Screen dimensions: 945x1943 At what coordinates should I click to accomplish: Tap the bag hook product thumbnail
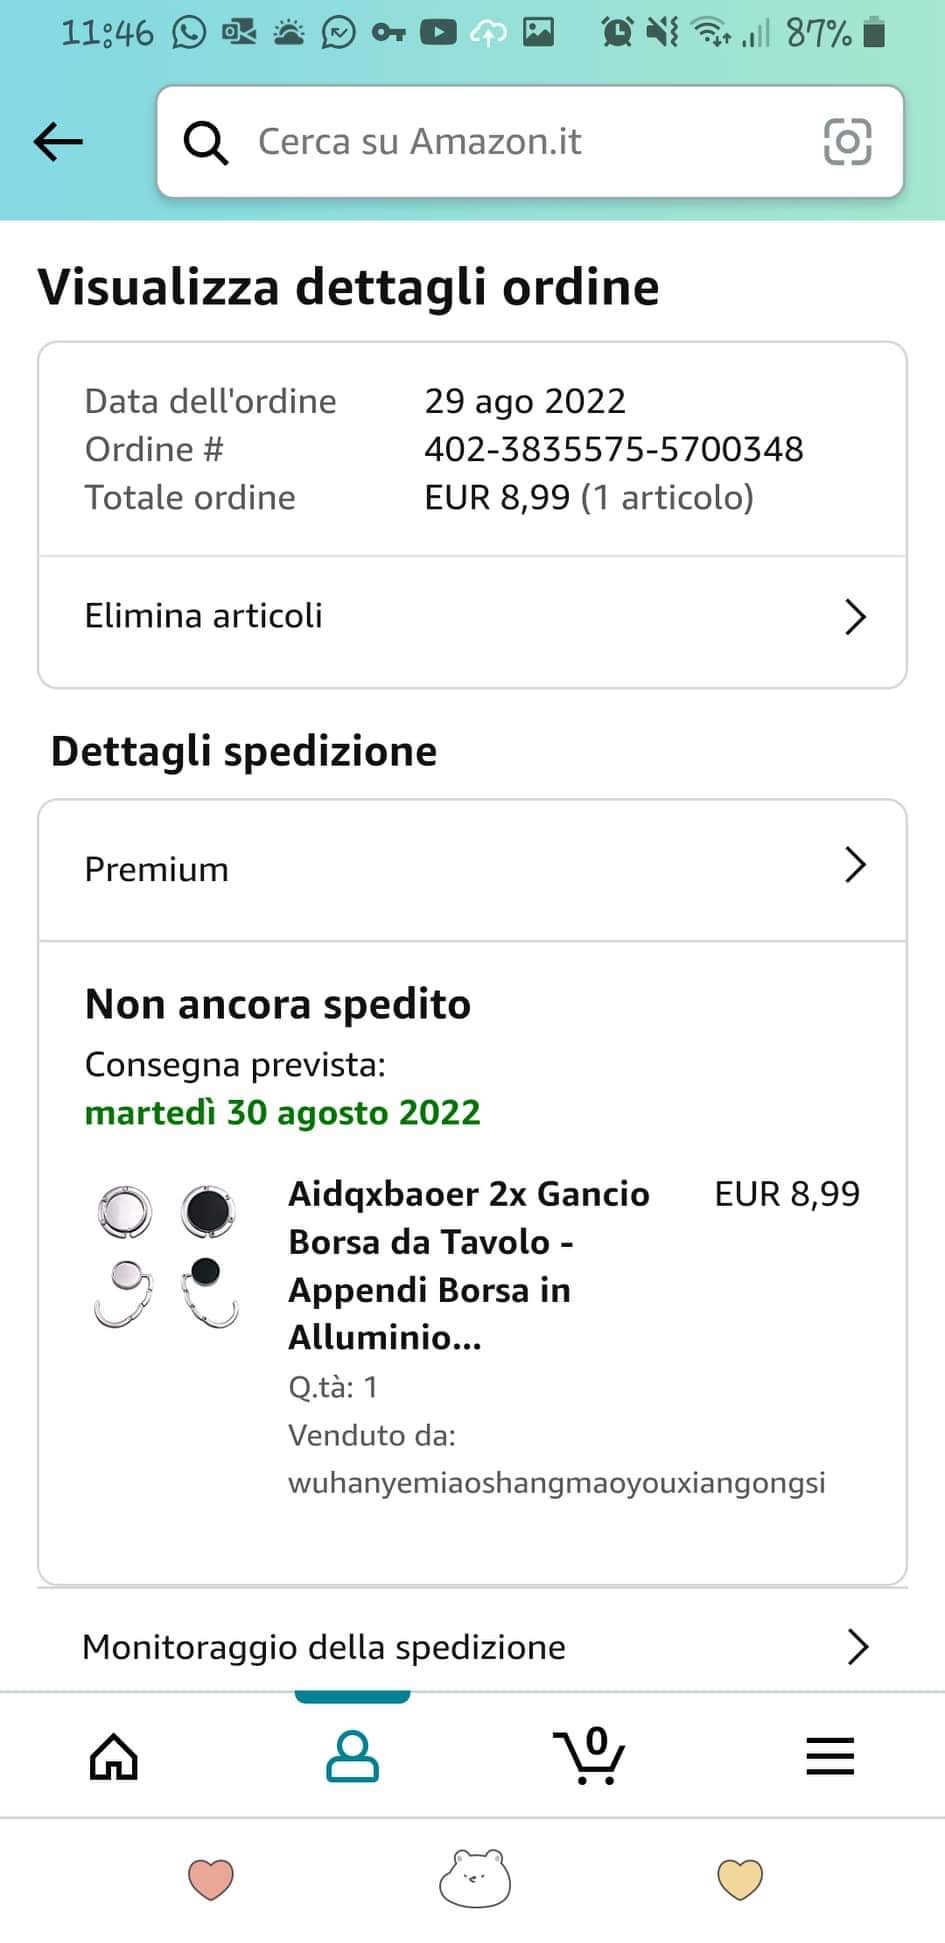[x=167, y=1257]
